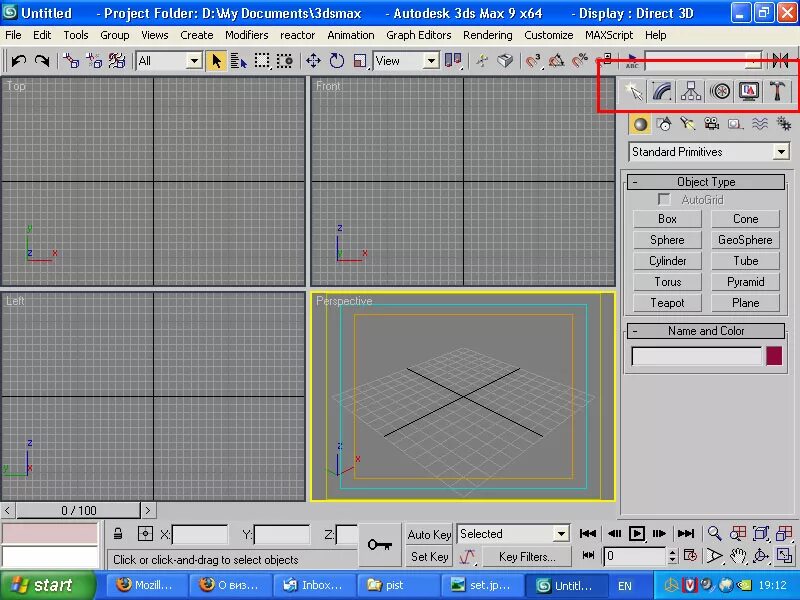Open the selection filter All dropdown
The width and height of the screenshot is (800, 600).
pos(168,61)
